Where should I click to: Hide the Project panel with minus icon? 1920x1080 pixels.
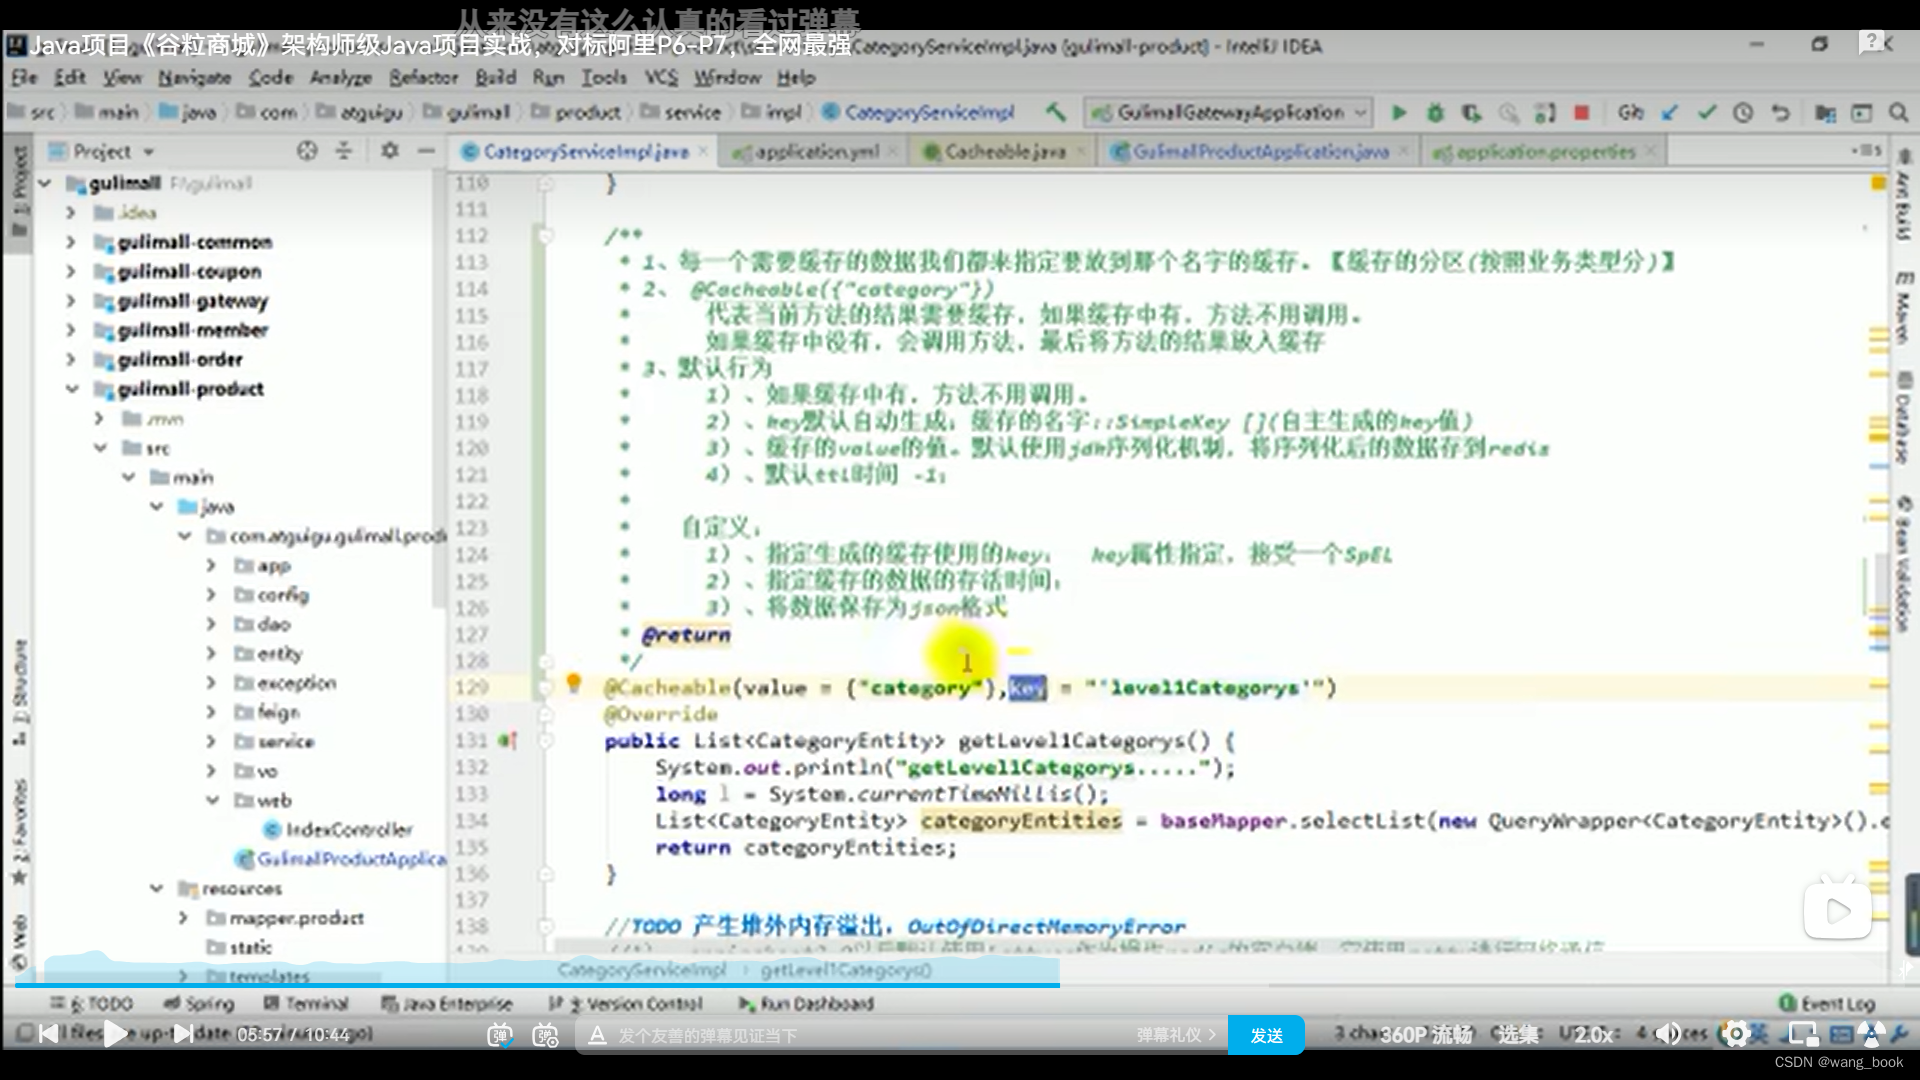(x=426, y=151)
